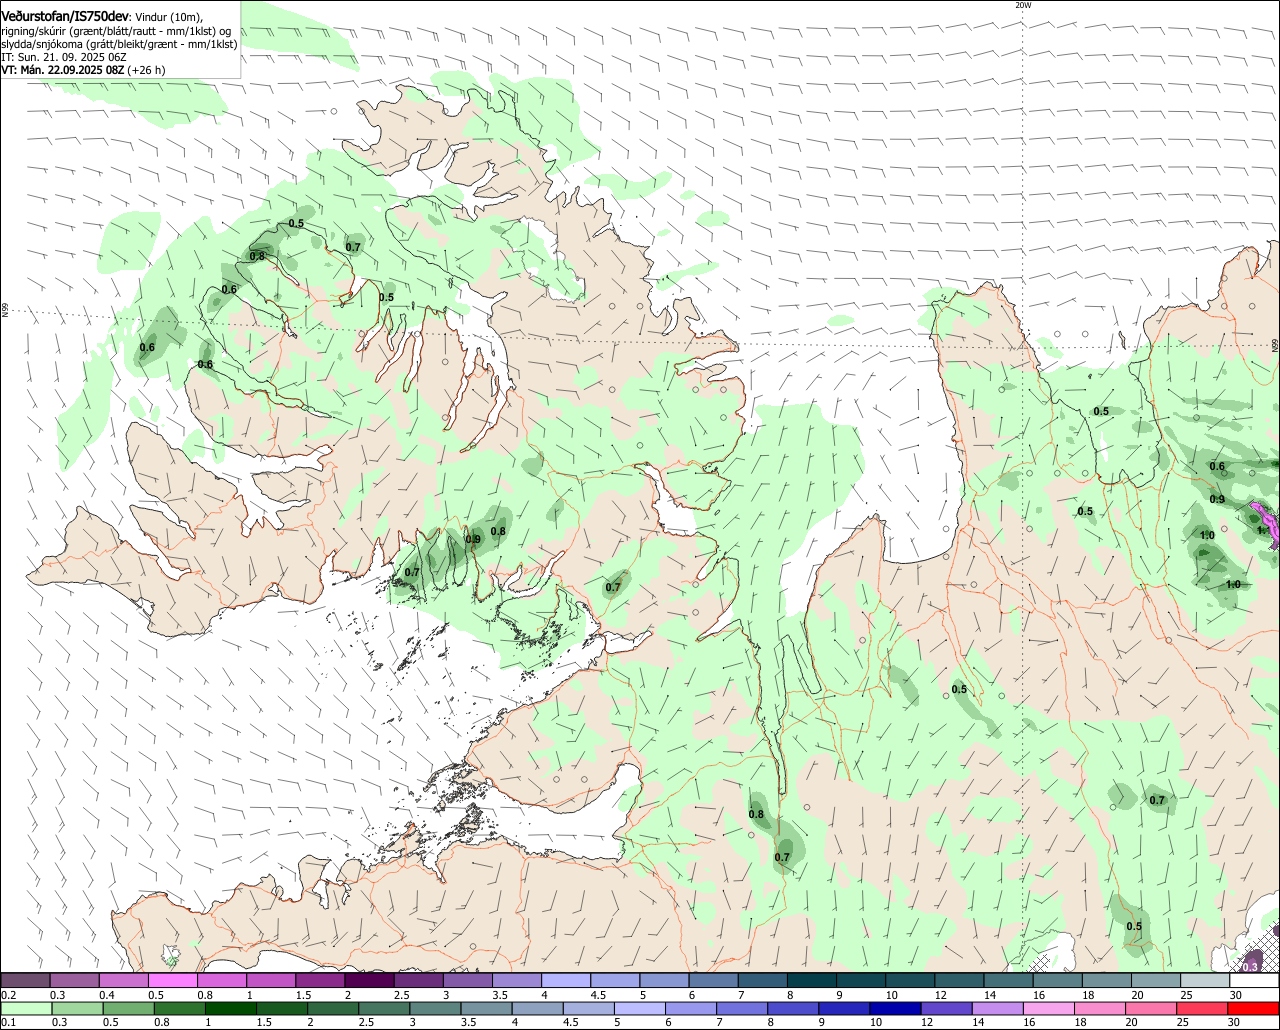Click the bright pink swatch between 0.5 and 0.8

(171, 981)
